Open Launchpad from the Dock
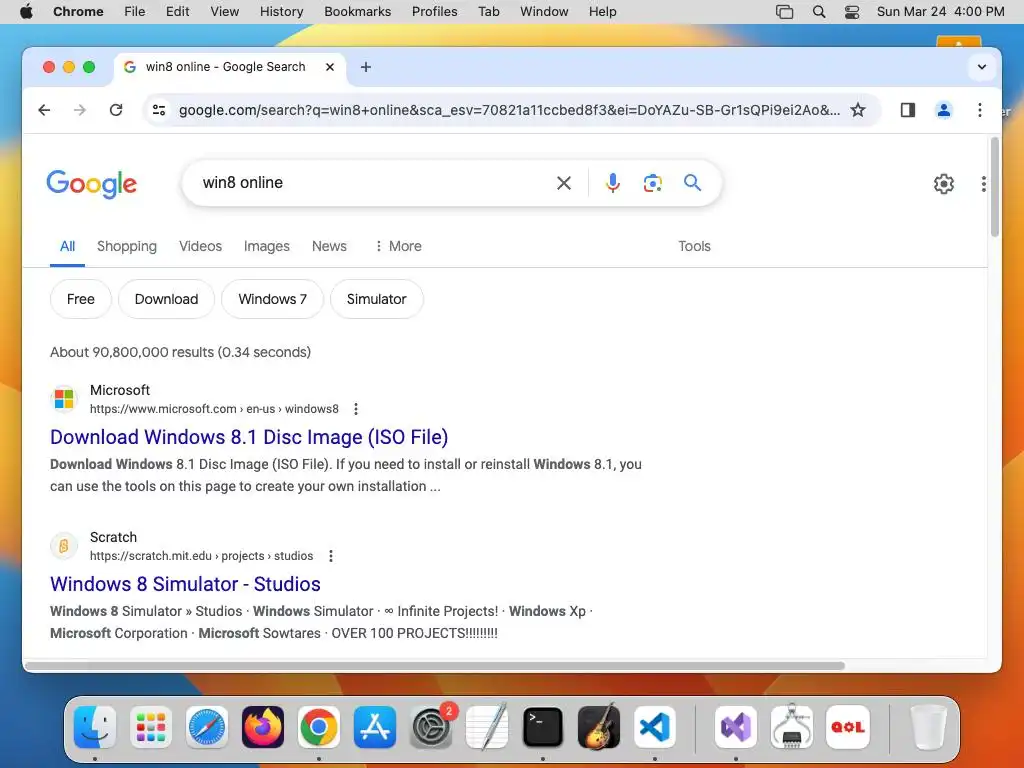The width and height of the screenshot is (1024, 768). 151,727
